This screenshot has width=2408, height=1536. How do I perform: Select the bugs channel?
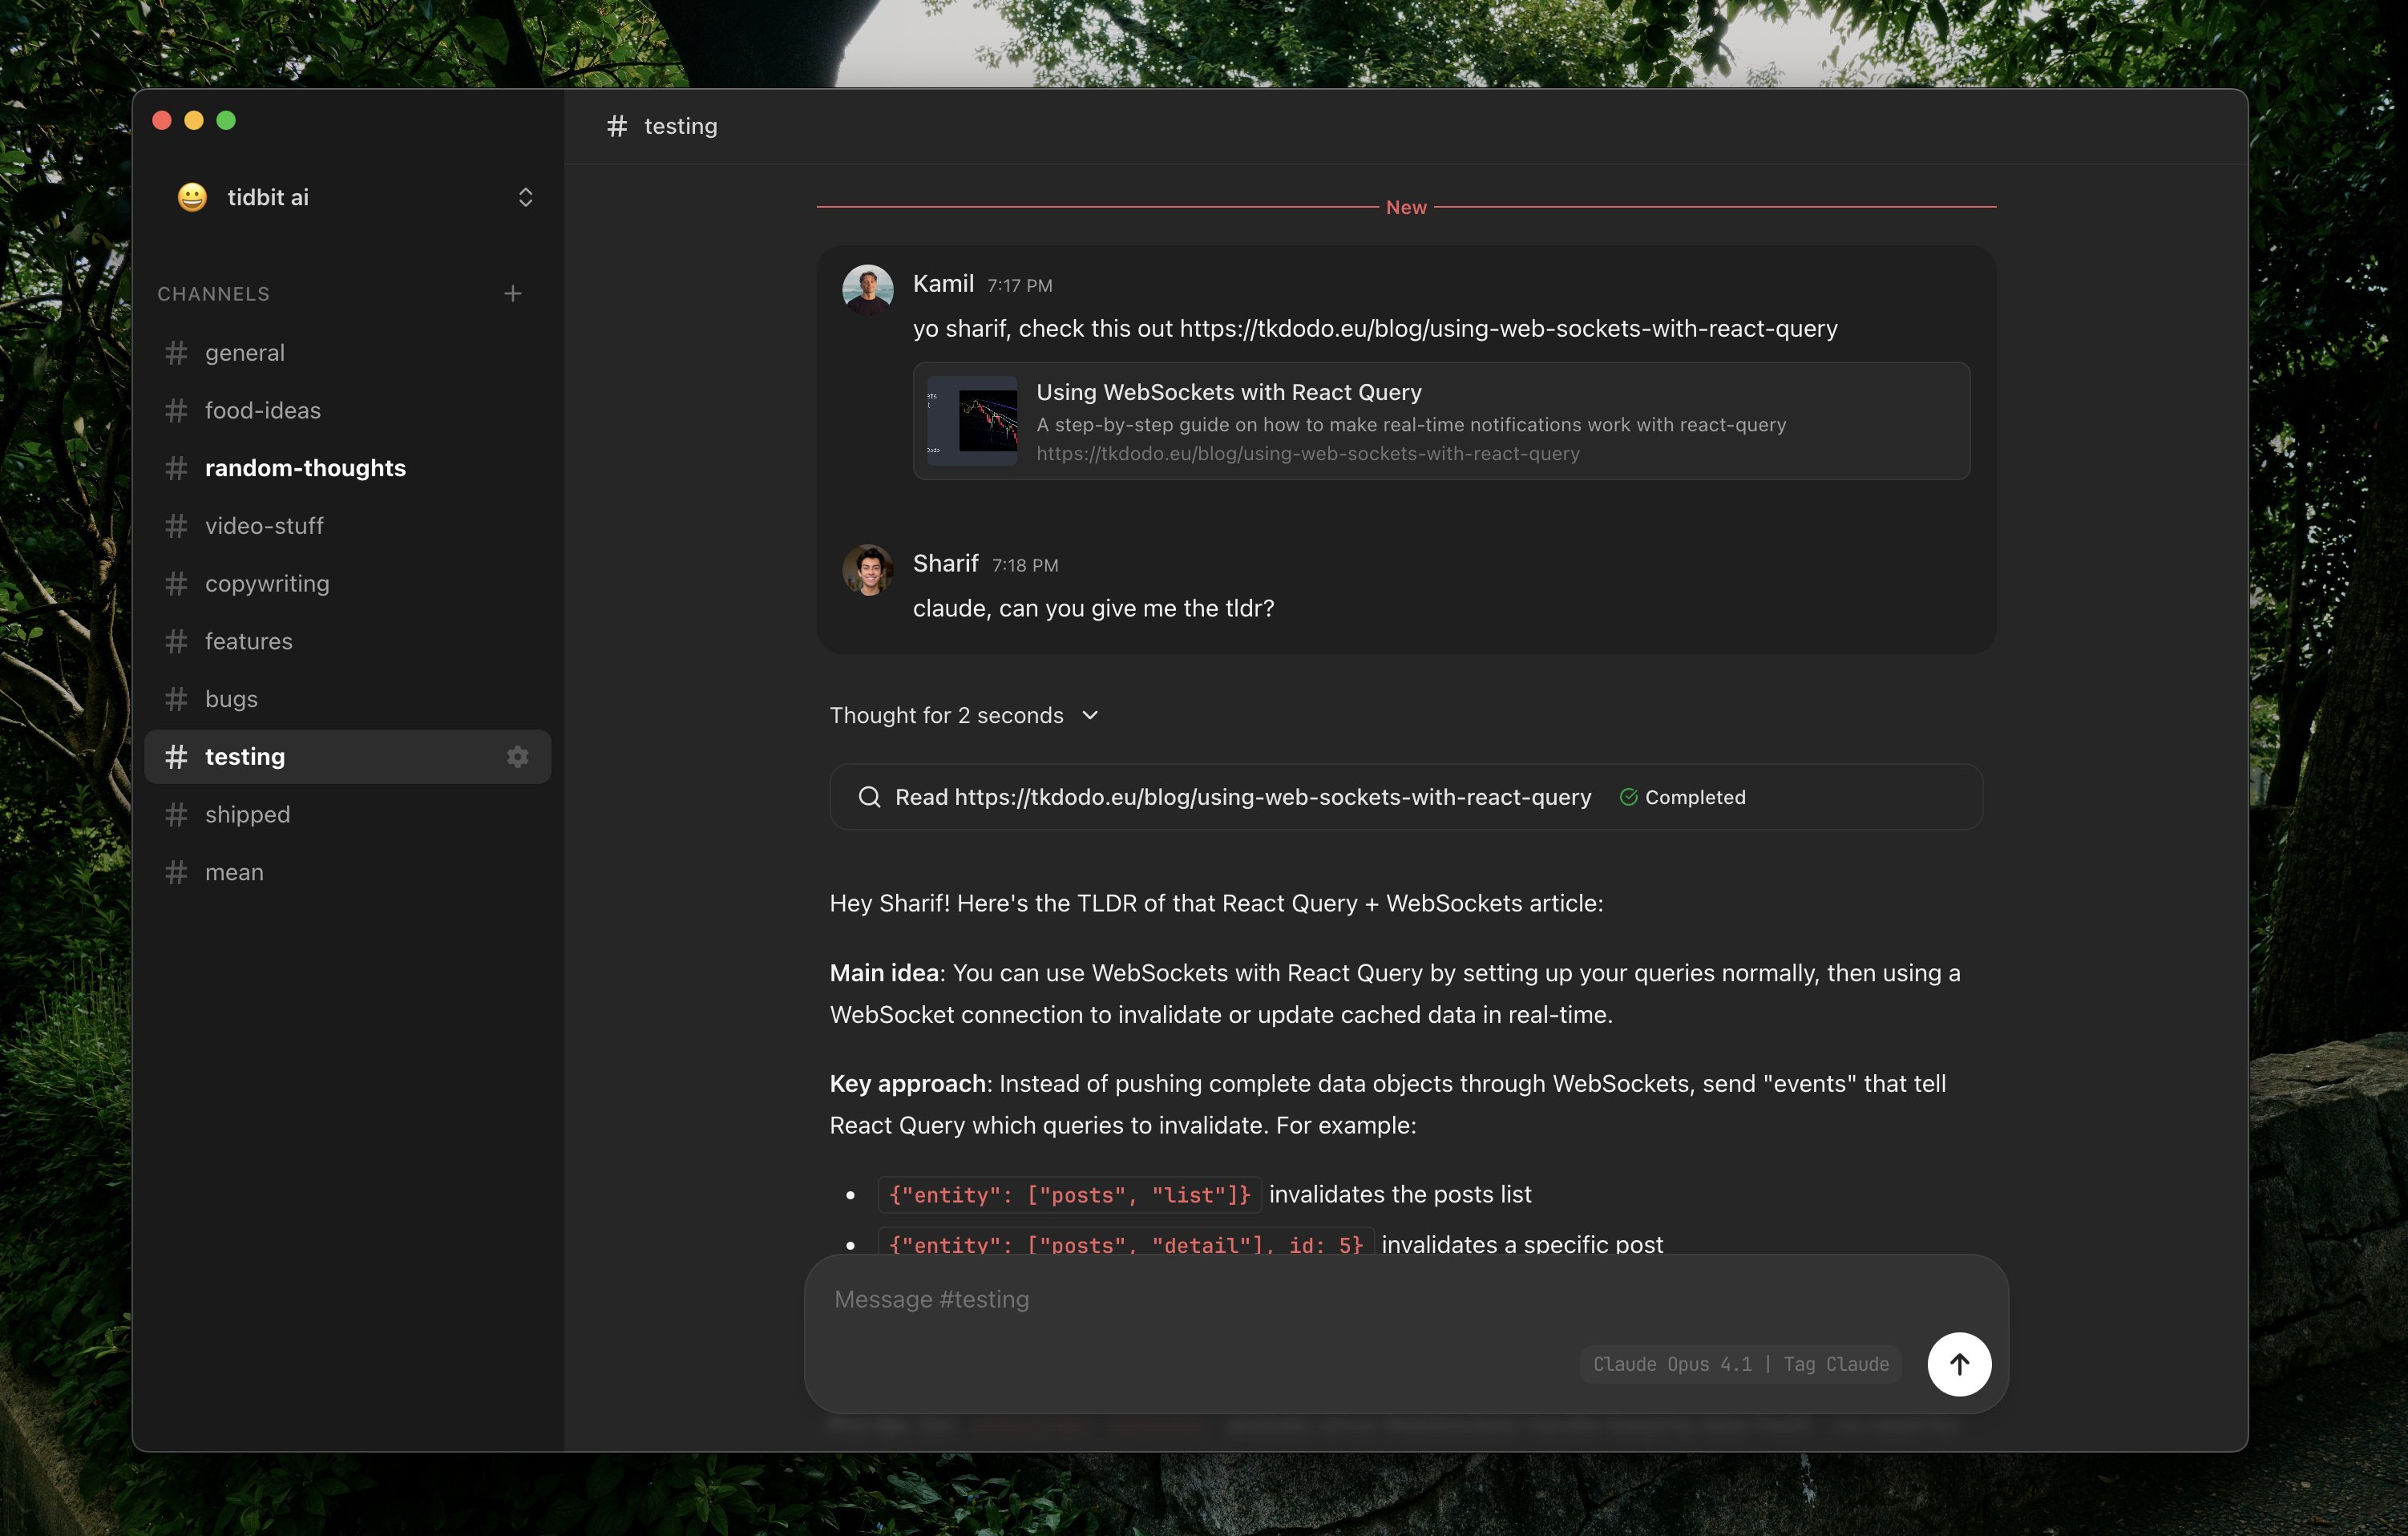231,699
